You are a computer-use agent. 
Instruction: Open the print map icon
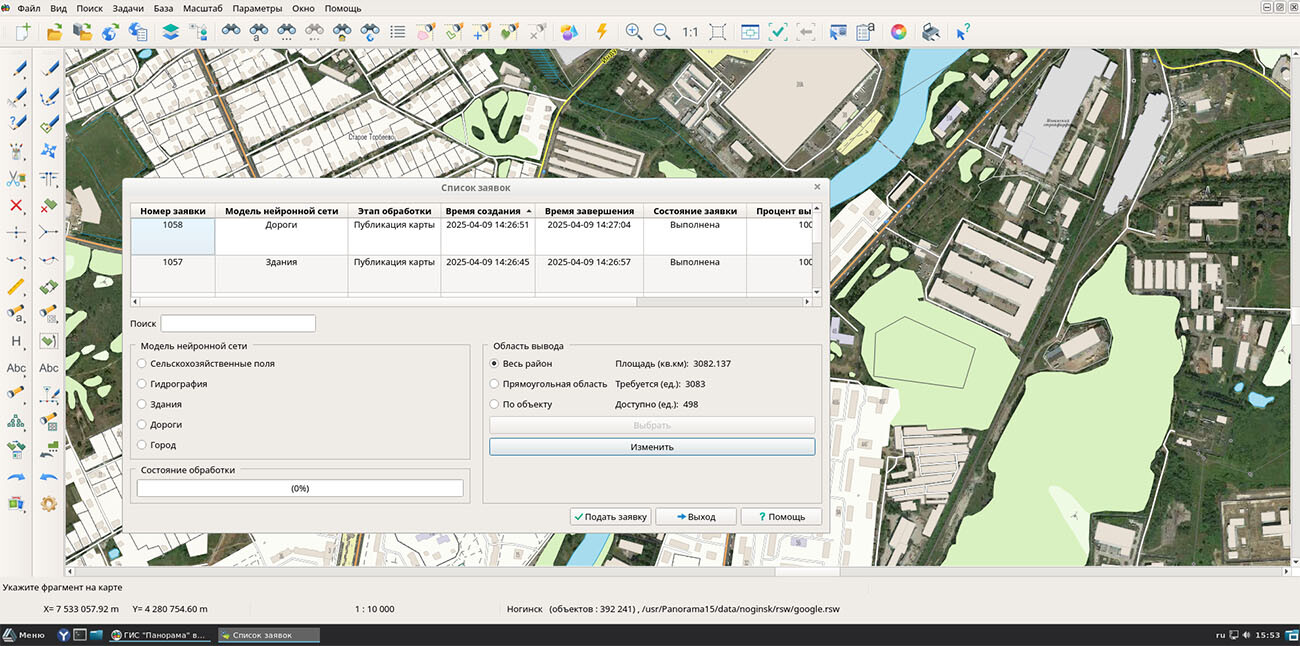pyautogui.click(x=930, y=32)
